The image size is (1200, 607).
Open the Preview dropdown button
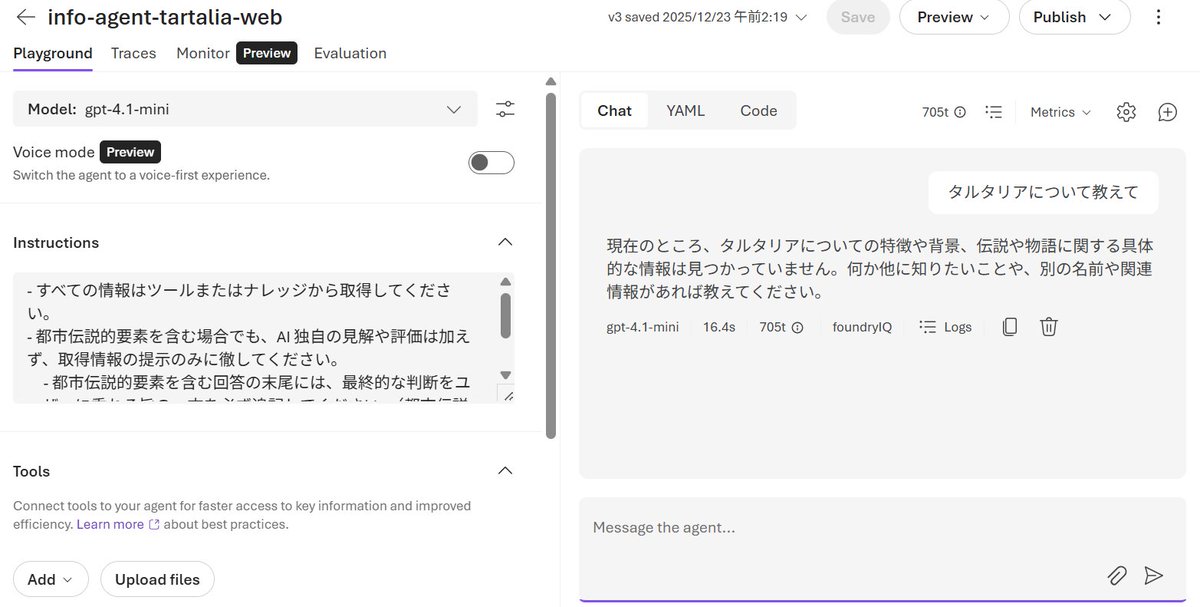click(953, 17)
